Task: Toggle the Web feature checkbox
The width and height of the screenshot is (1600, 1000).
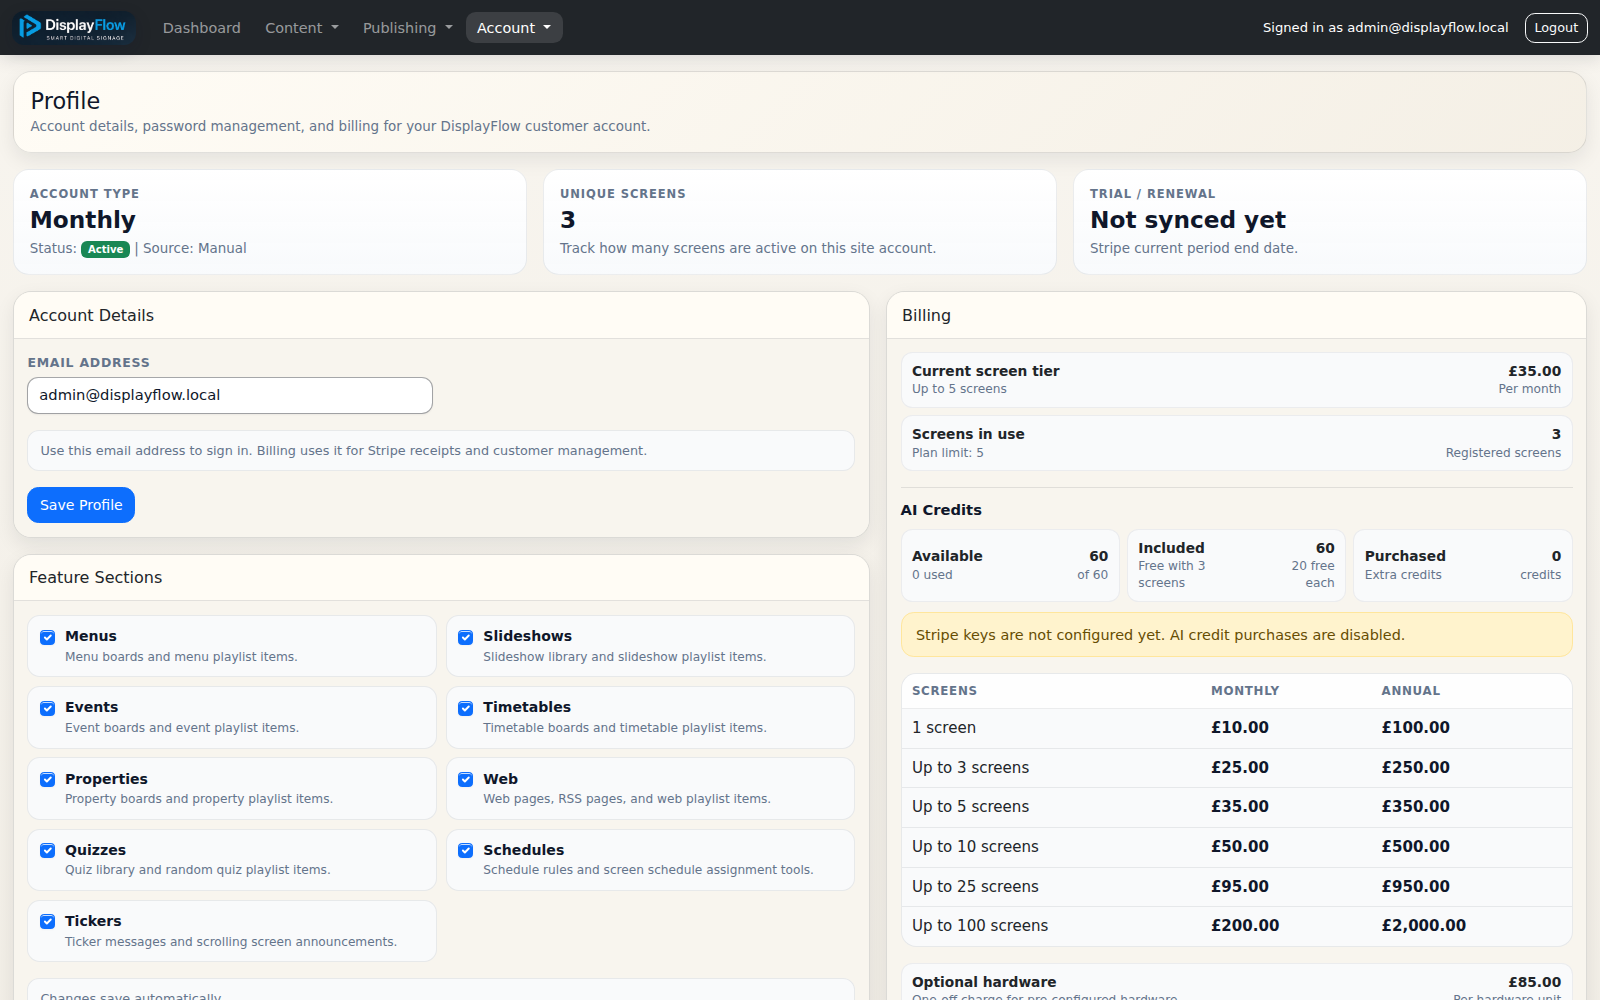Action: (465, 779)
